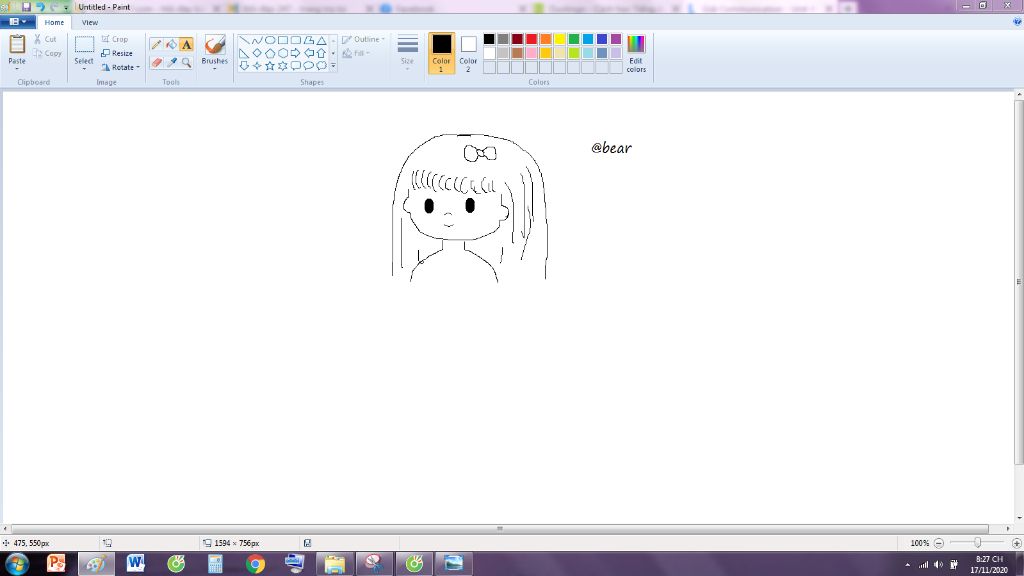This screenshot has width=1024, height=576.
Task: Activate the Text tool
Action: click(186, 45)
